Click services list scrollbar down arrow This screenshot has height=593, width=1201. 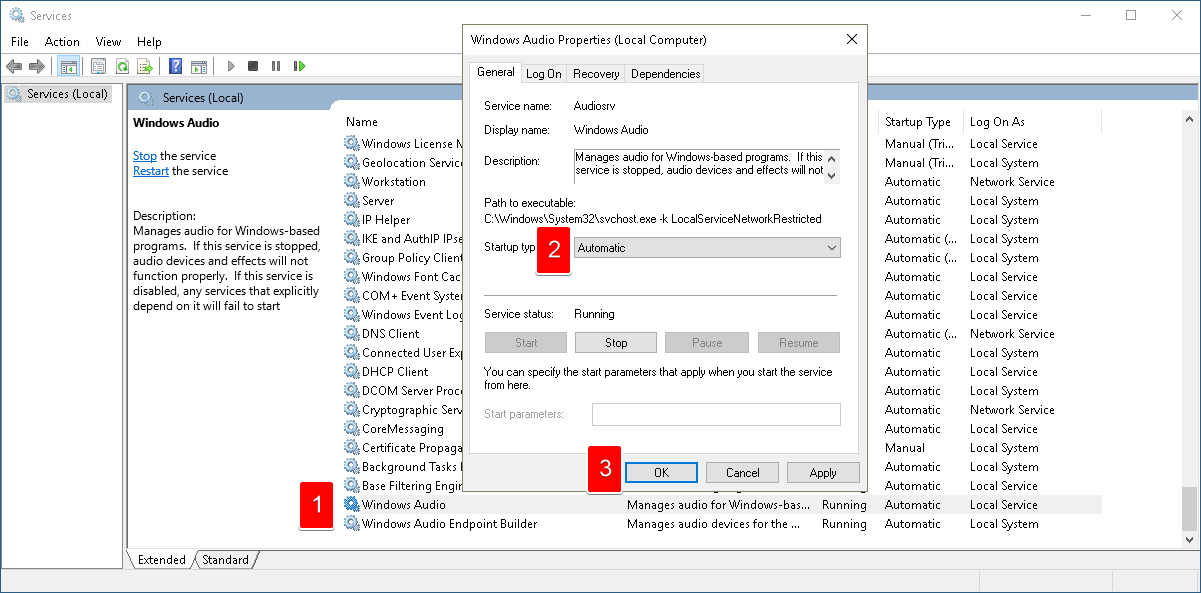(x=1189, y=540)
